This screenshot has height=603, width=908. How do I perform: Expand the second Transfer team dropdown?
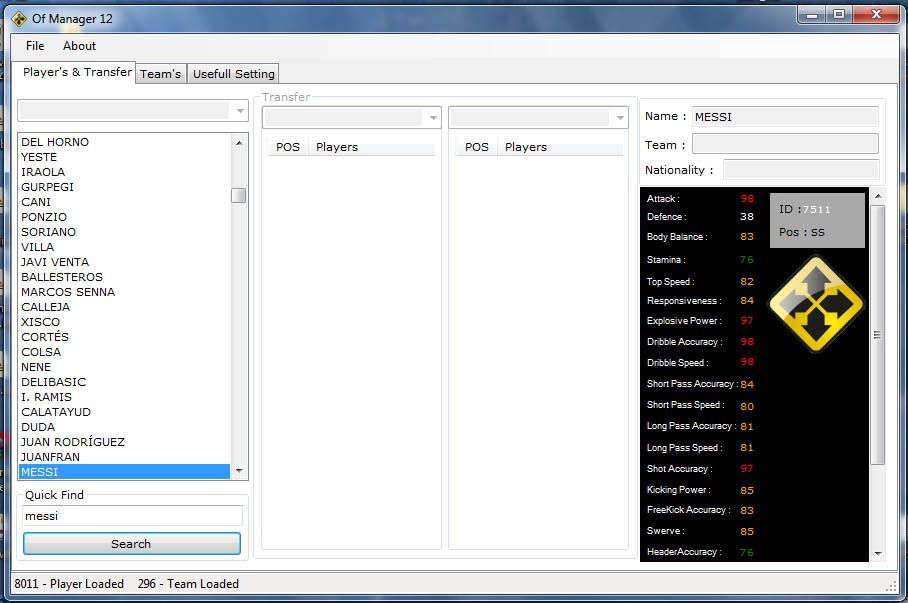(x=538, y=118)
